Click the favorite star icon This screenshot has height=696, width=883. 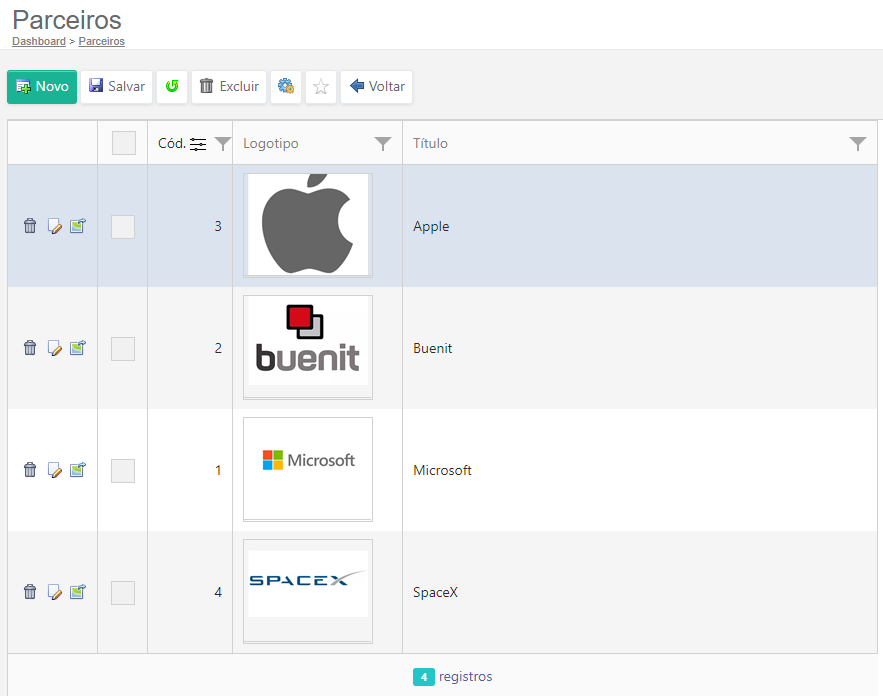pyautogui.click(x=321, y=87)
